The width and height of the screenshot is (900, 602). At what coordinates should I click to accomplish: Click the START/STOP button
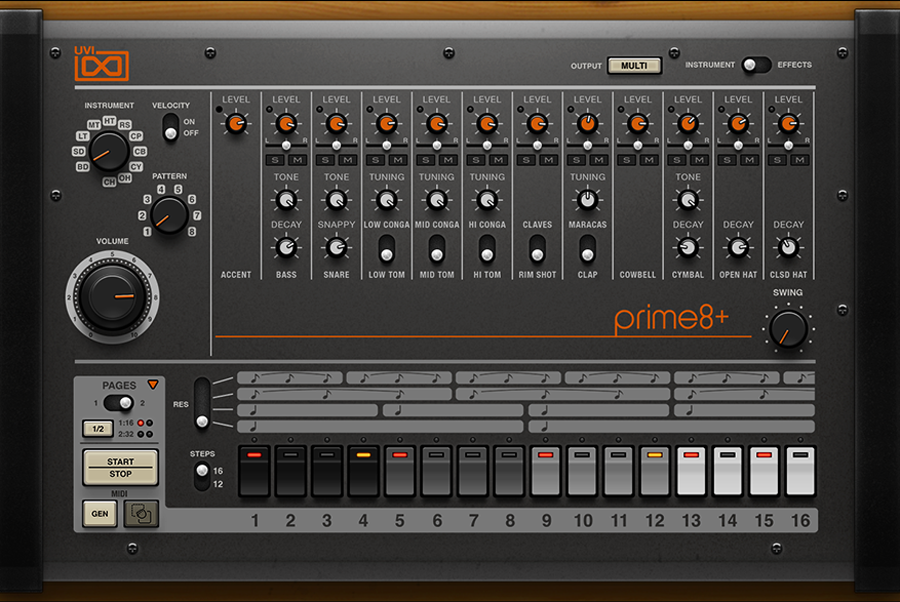coord(121,468)
